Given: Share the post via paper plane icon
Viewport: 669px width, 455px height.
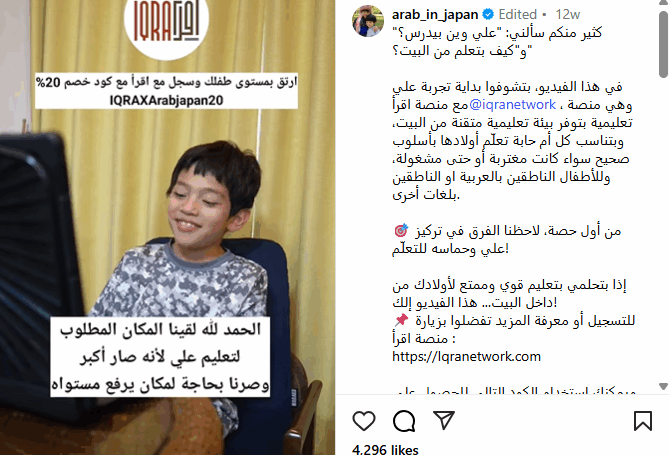Looking at the screenshot, I should coord(444,420).
